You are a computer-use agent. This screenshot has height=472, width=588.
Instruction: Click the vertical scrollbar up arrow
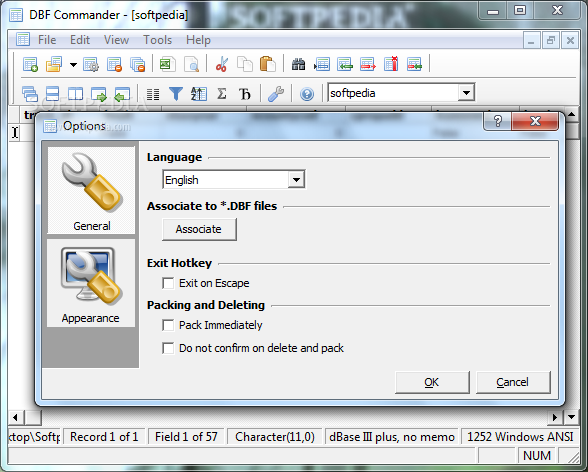(572, 114)
